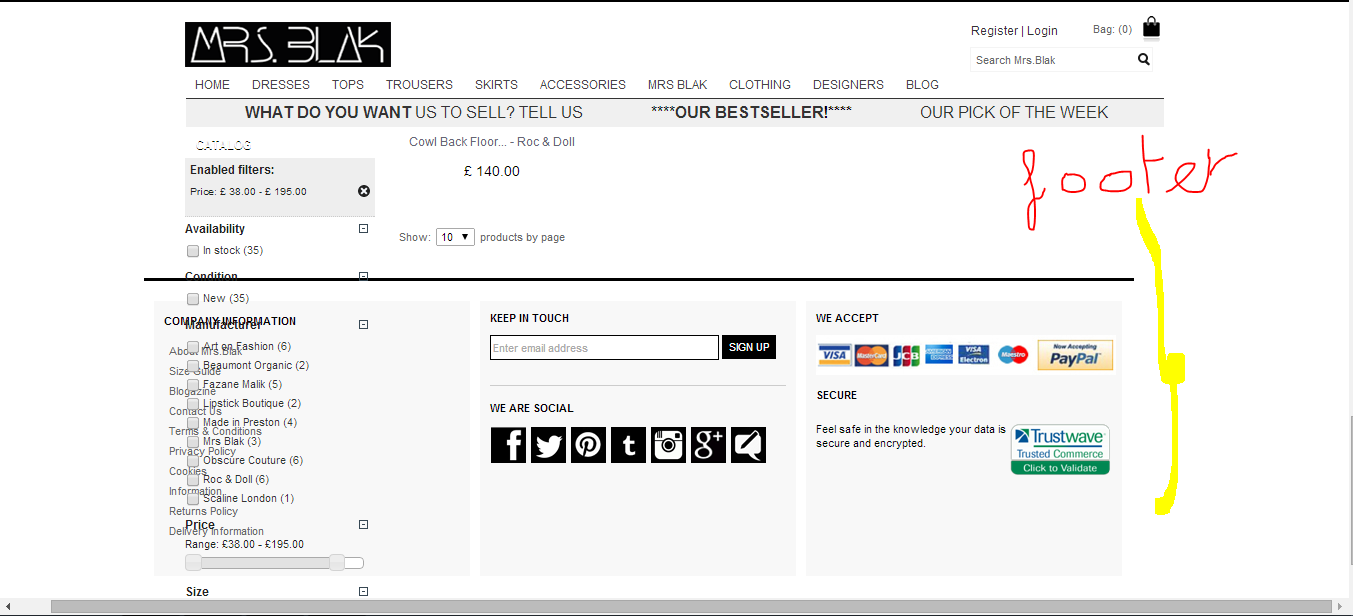Open the MRS BLAK menu item
This screenshot has width=1353, height=616.
pyautogui.click(x=677, y=85)
